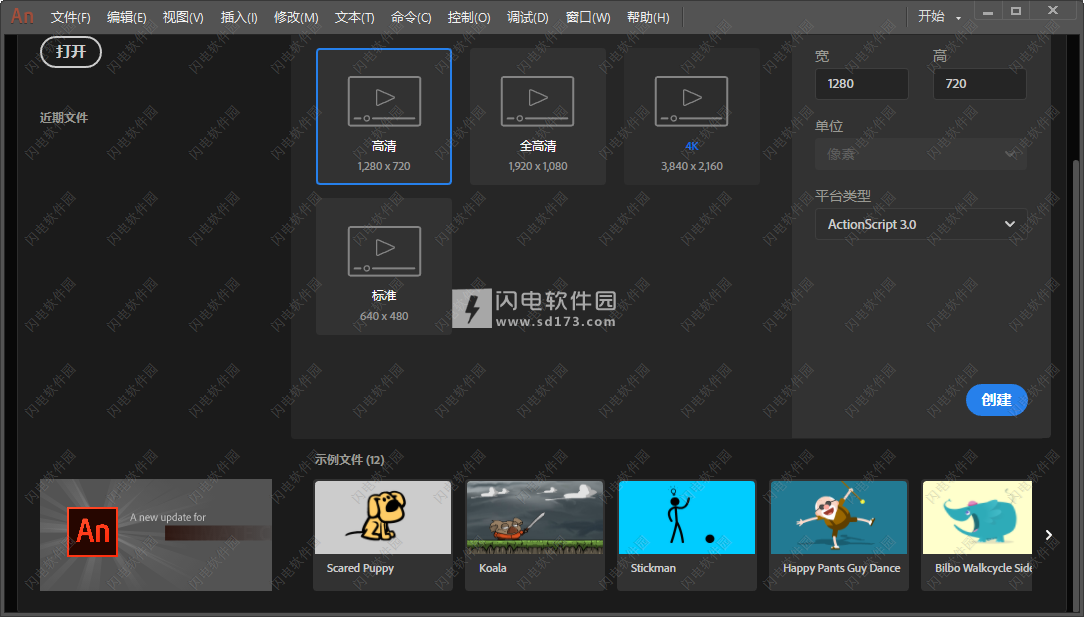Open the 调试(D) menu
Viewport: 1084px width, 617px height.
tap(527, 17)
